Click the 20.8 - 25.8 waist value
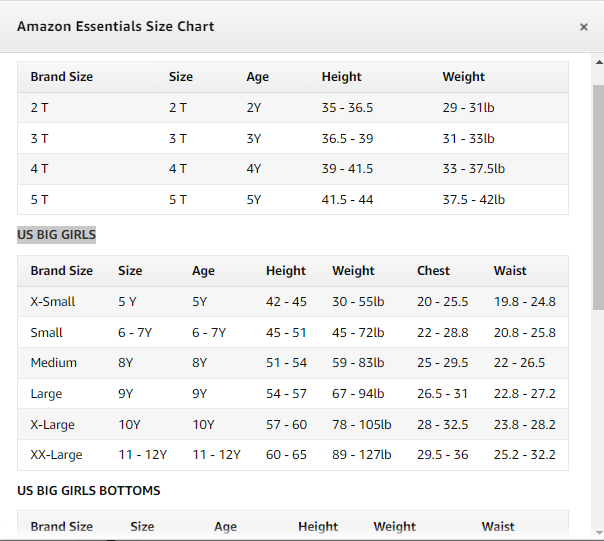604x541 pixels. point(525,332)
